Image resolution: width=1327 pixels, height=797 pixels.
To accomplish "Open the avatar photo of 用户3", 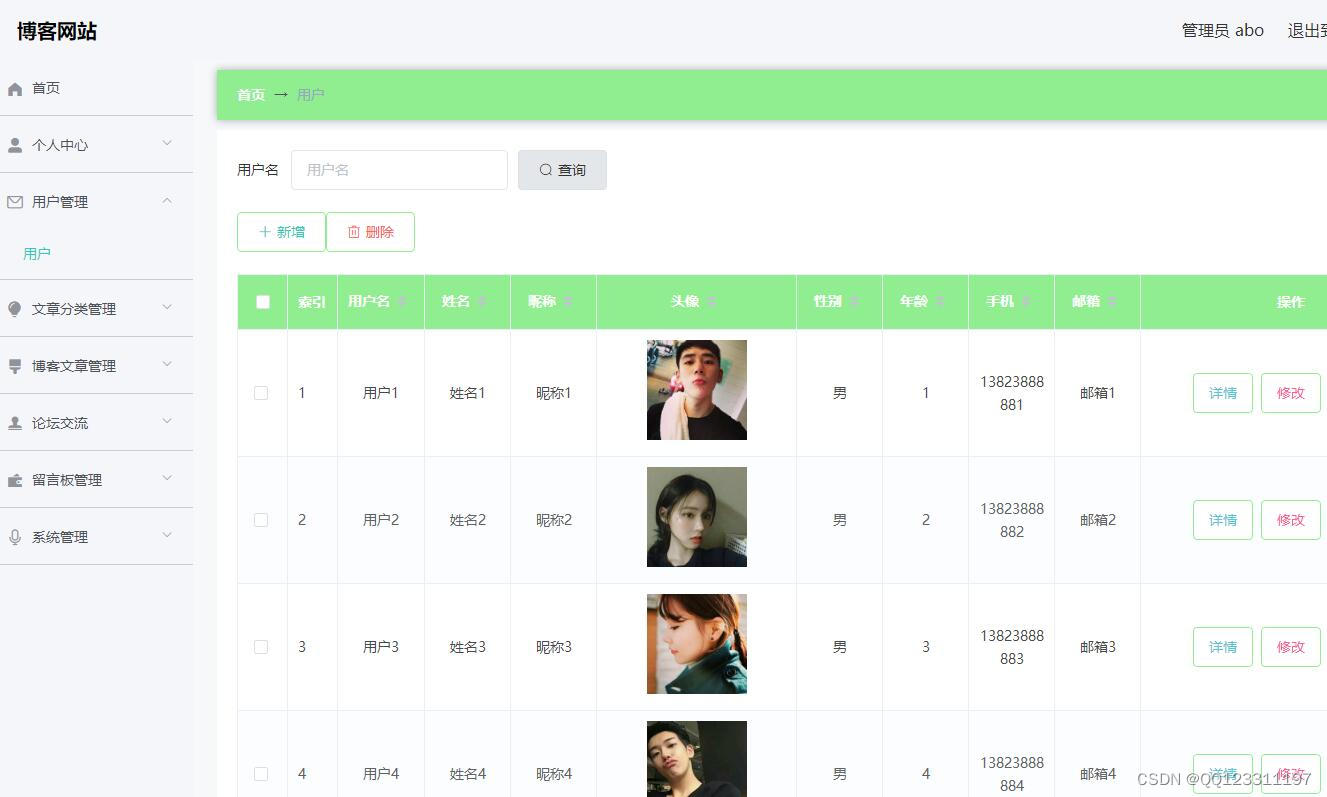I will click(697, 644).
